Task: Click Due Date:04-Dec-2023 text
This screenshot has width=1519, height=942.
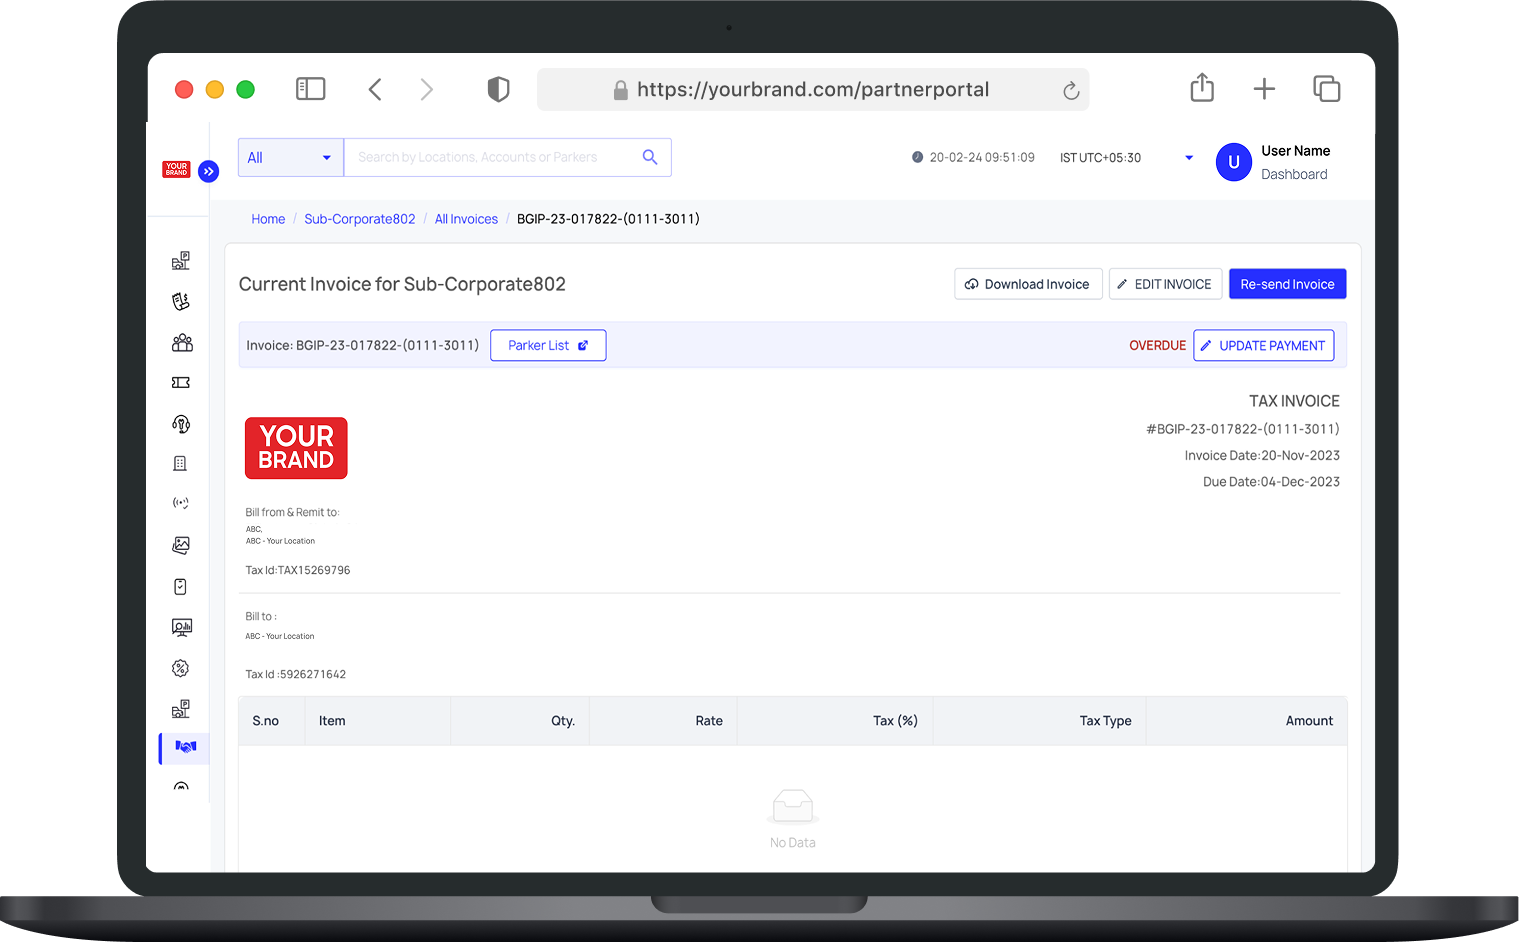Action: pos(1271,481)
